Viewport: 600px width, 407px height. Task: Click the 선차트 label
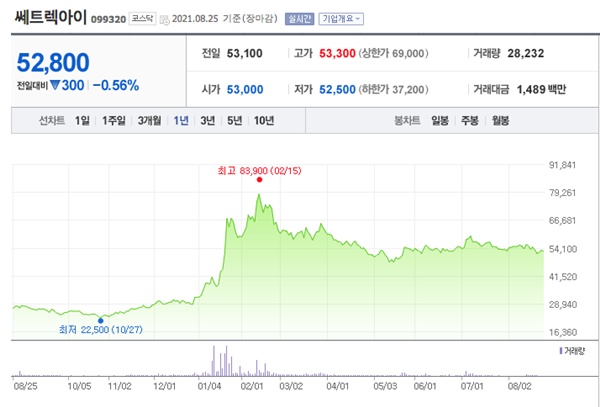(x=52, y=121)
